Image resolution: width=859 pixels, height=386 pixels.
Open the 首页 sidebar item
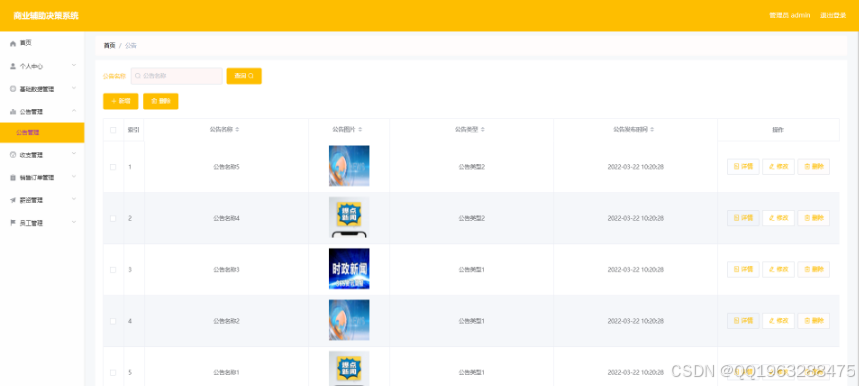42,43
